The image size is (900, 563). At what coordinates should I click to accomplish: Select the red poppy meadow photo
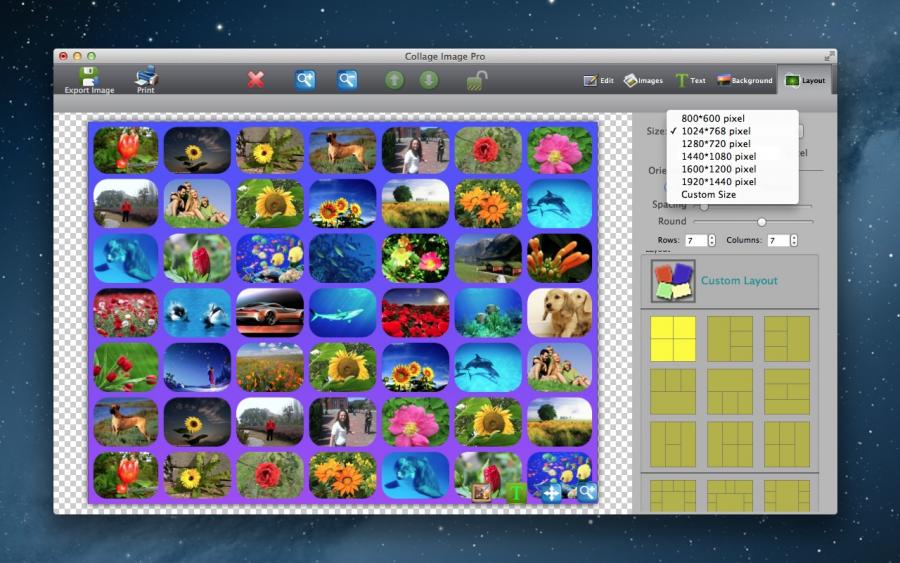click(126, 312)
